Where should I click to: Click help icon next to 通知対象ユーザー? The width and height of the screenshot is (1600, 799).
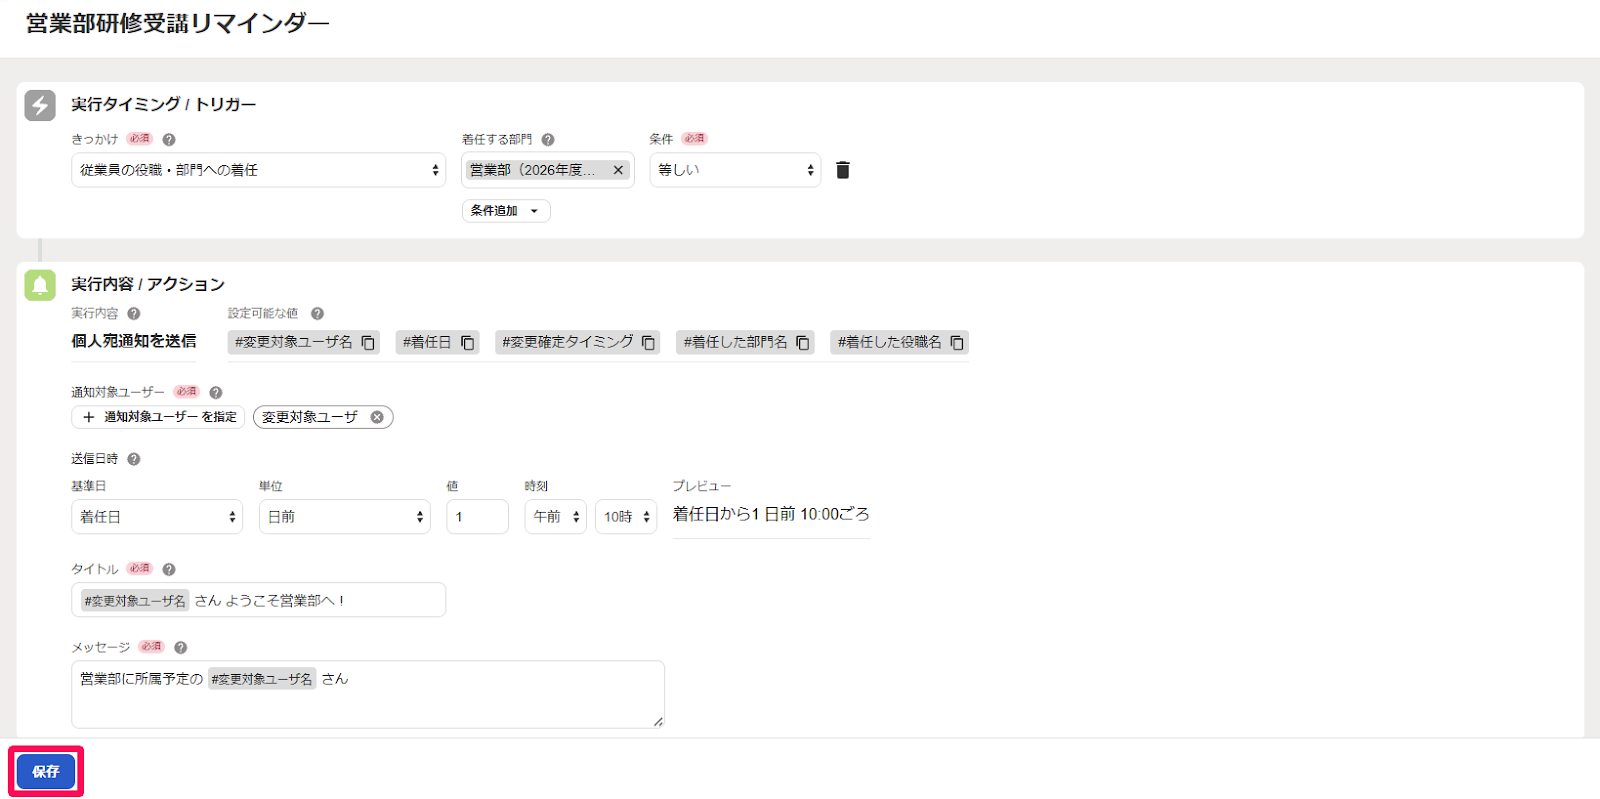click(x=216, y=393)
